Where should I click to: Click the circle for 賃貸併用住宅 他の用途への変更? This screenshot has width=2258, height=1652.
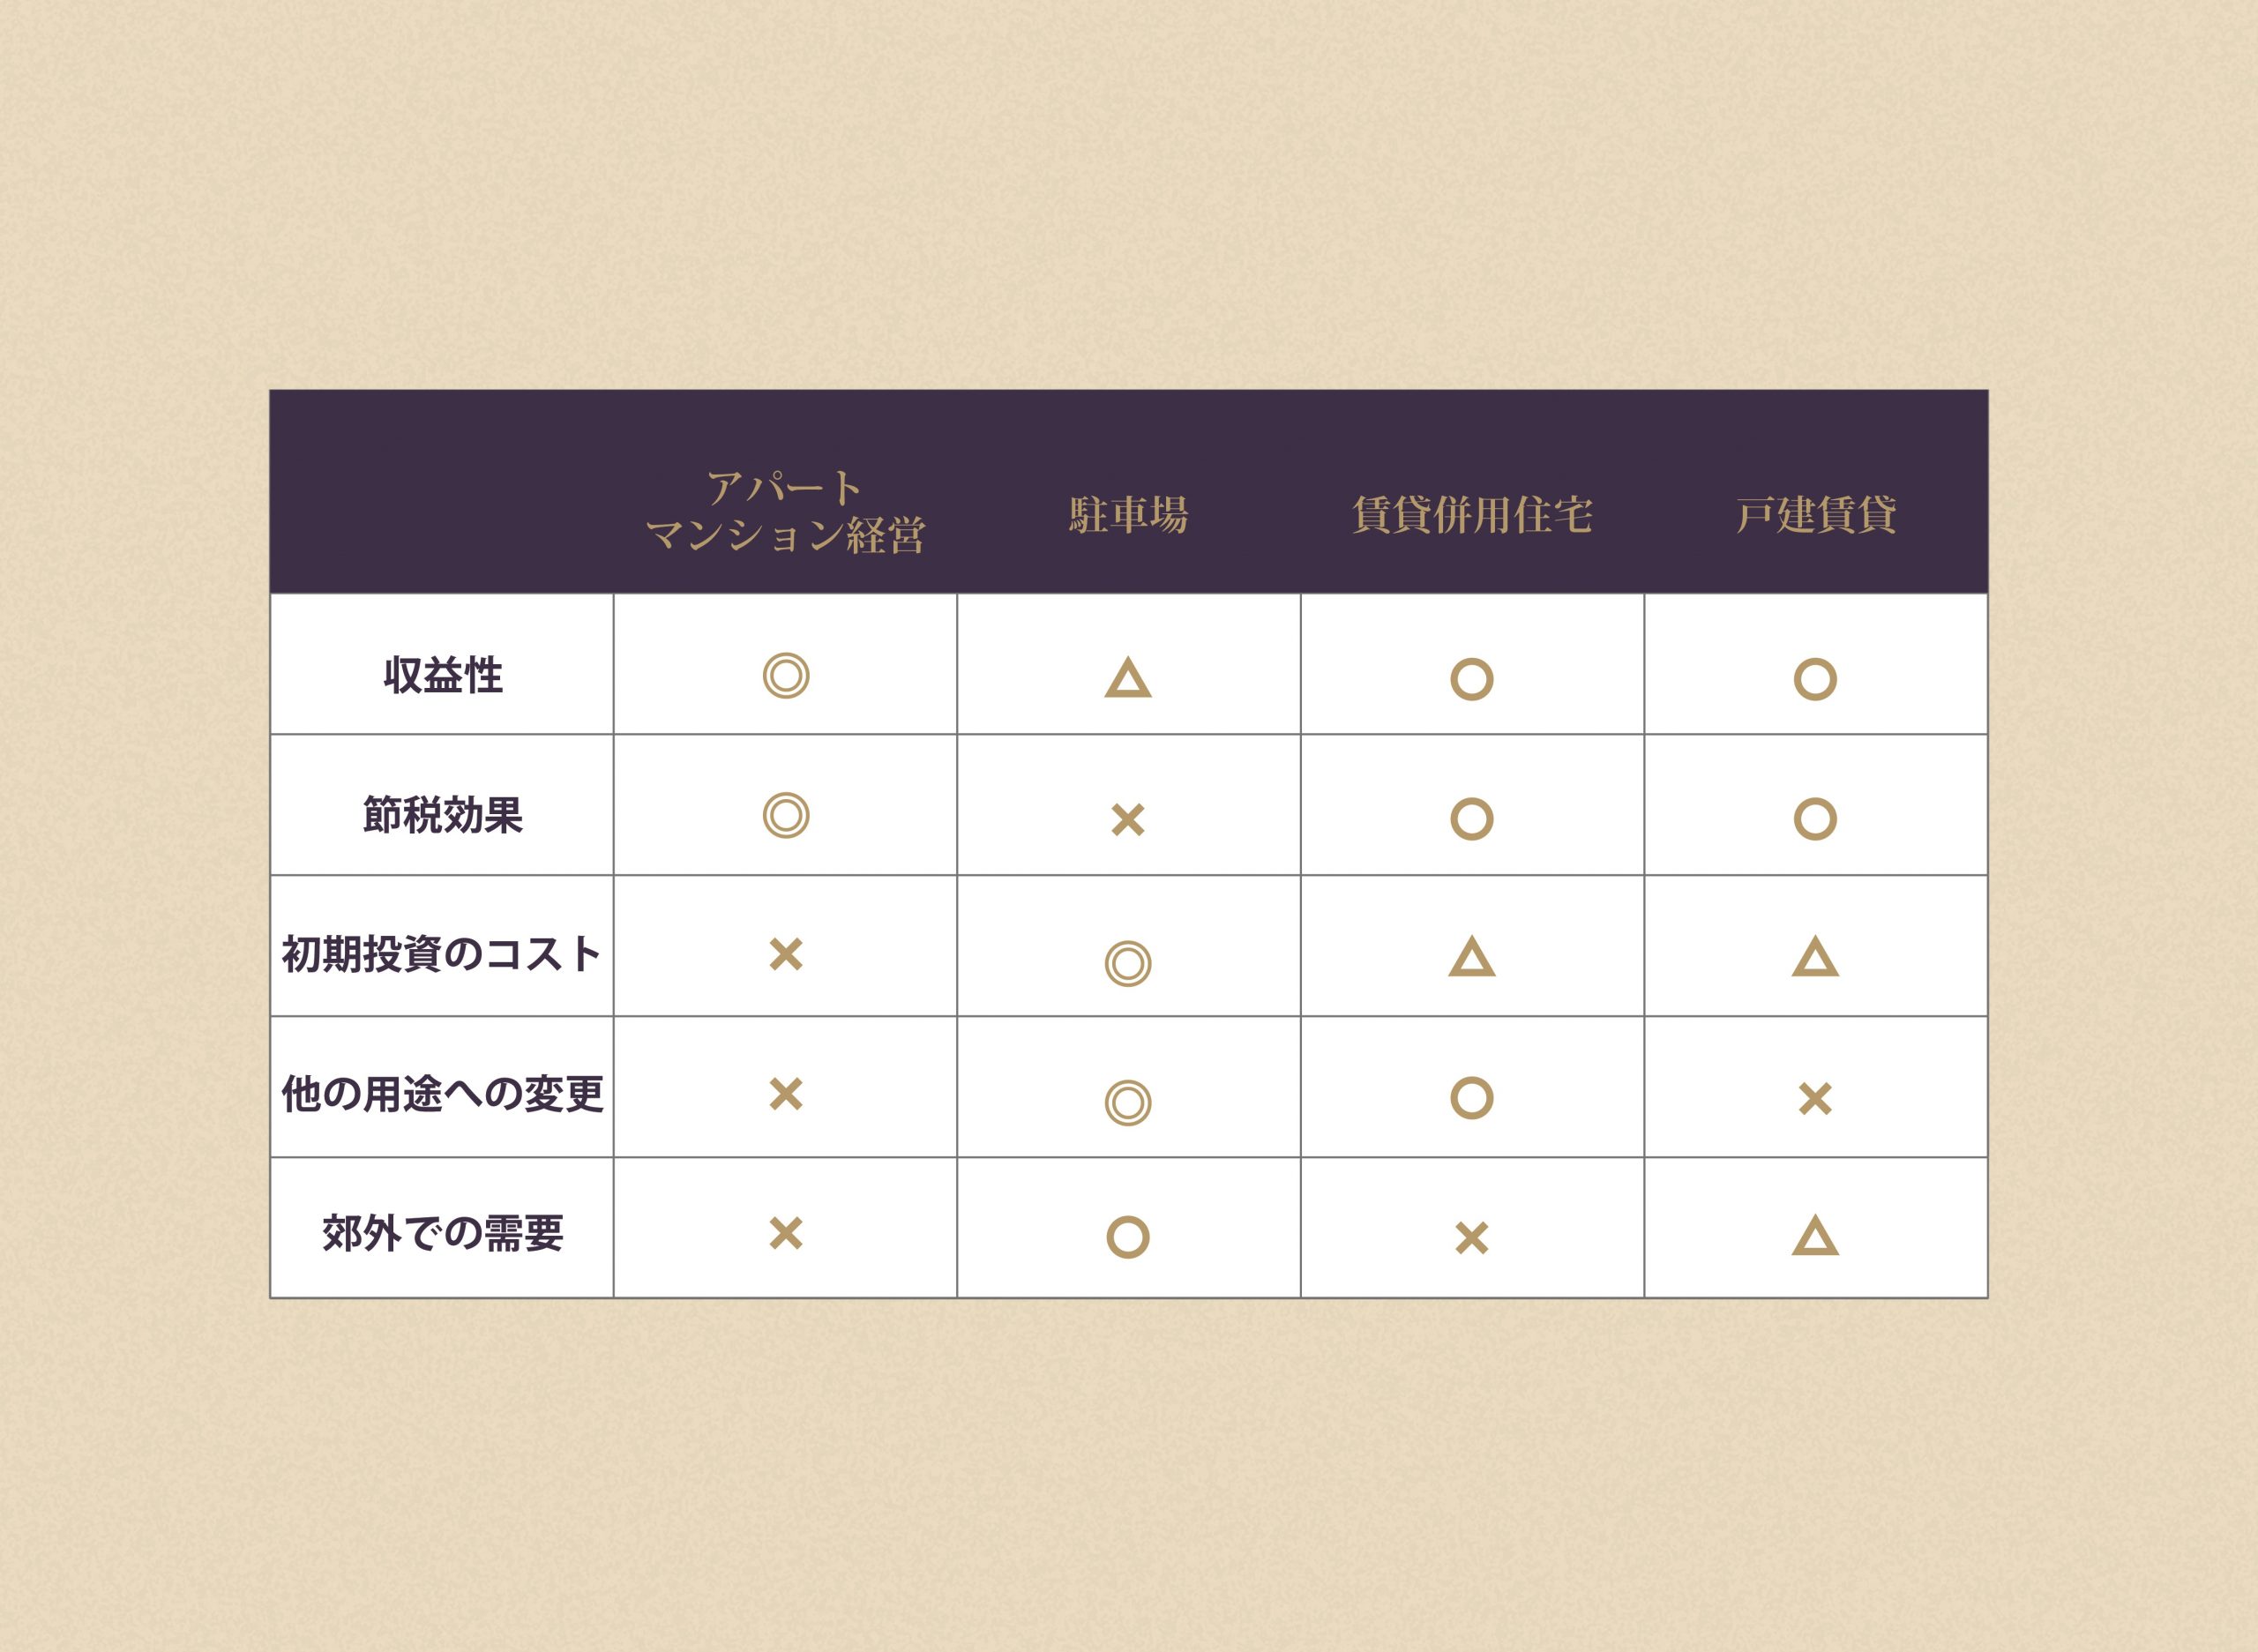(1472, 1098)
